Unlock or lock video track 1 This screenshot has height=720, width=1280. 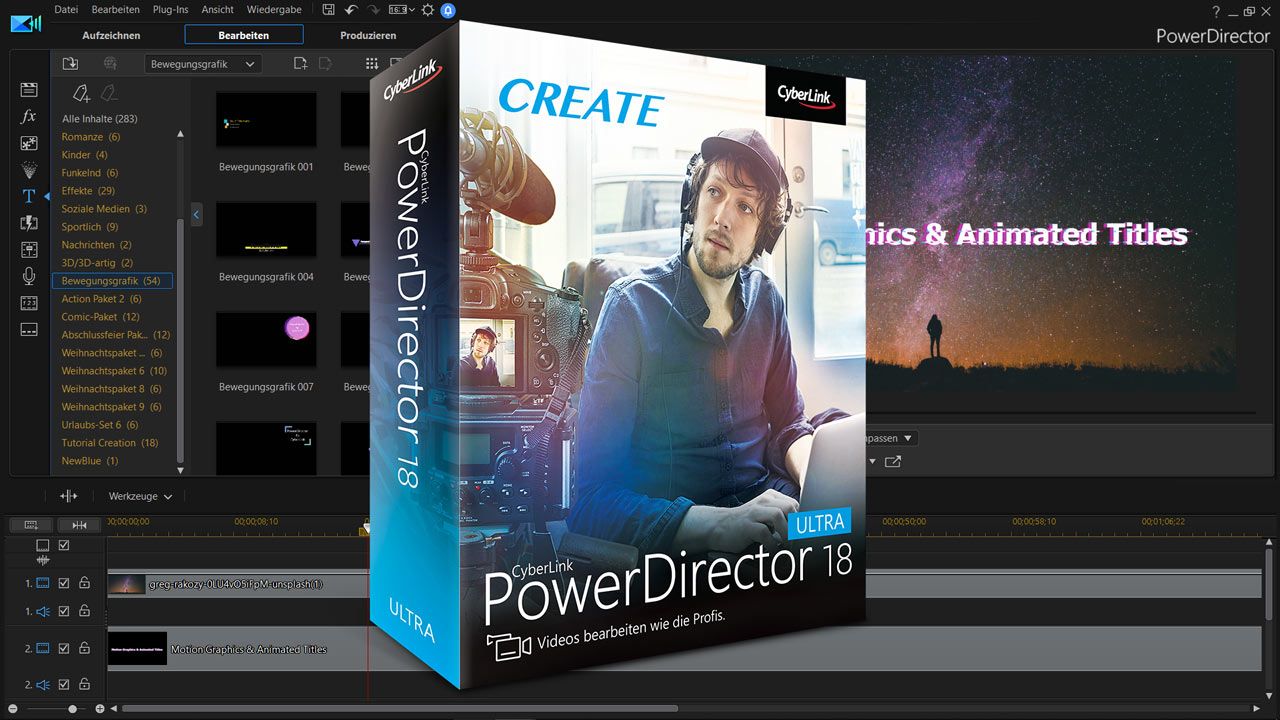click(85, 583)
